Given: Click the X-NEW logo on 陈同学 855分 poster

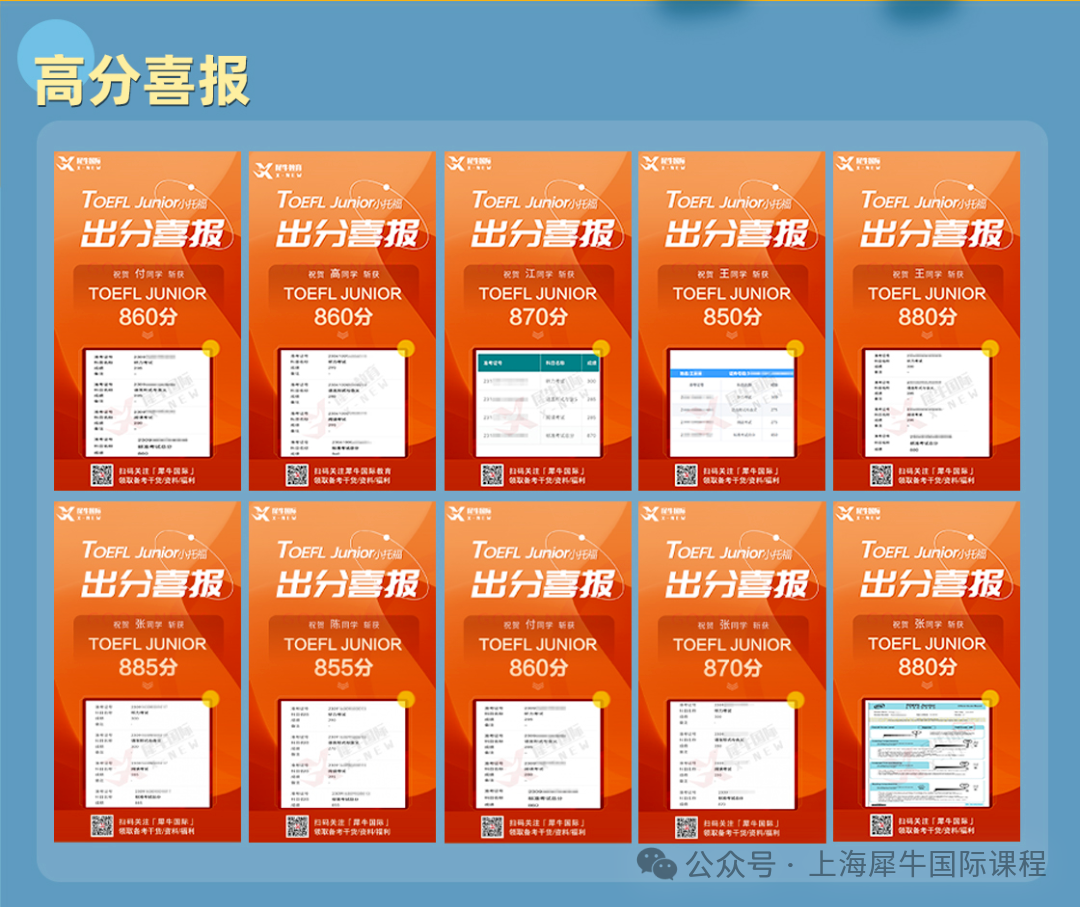Looking at the screenshot, I should tap(274, 514).
